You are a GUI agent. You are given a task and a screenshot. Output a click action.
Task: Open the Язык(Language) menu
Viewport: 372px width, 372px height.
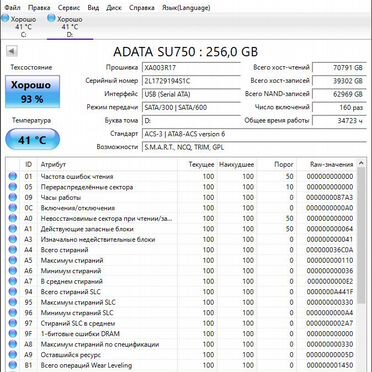point(186,7)
